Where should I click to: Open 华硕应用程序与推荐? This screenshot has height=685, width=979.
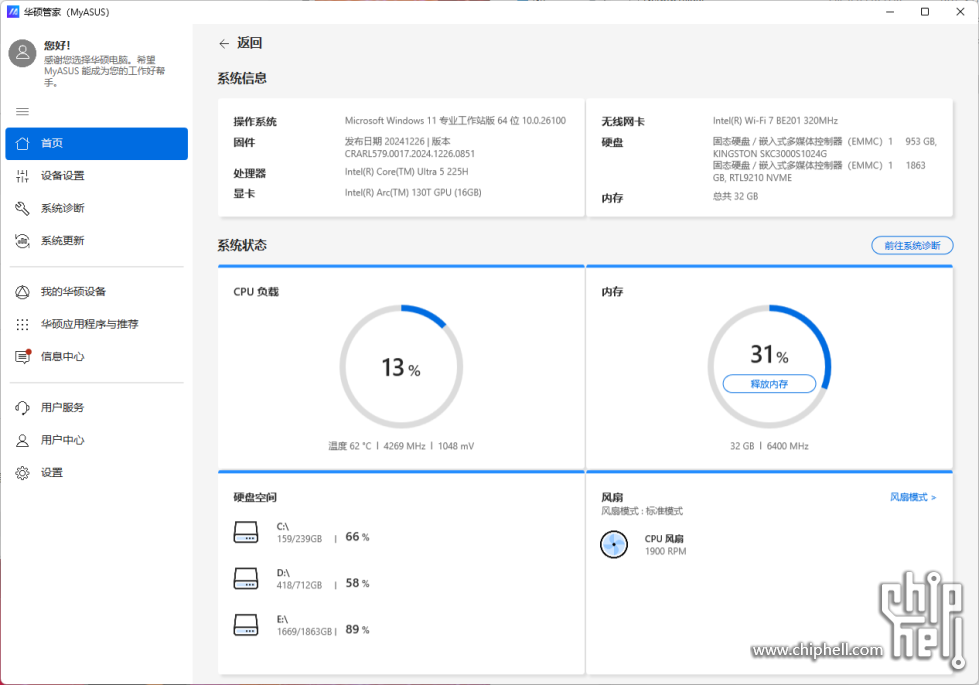tap(97, 324)
